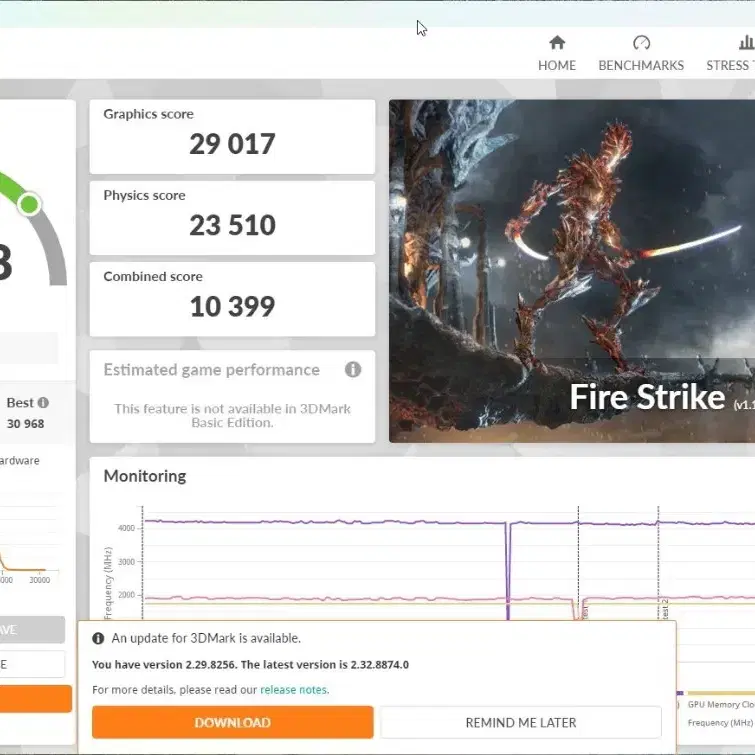Click the 2000 frequency axis label
The width and height of the screenshot is (755, 755).
126,595
